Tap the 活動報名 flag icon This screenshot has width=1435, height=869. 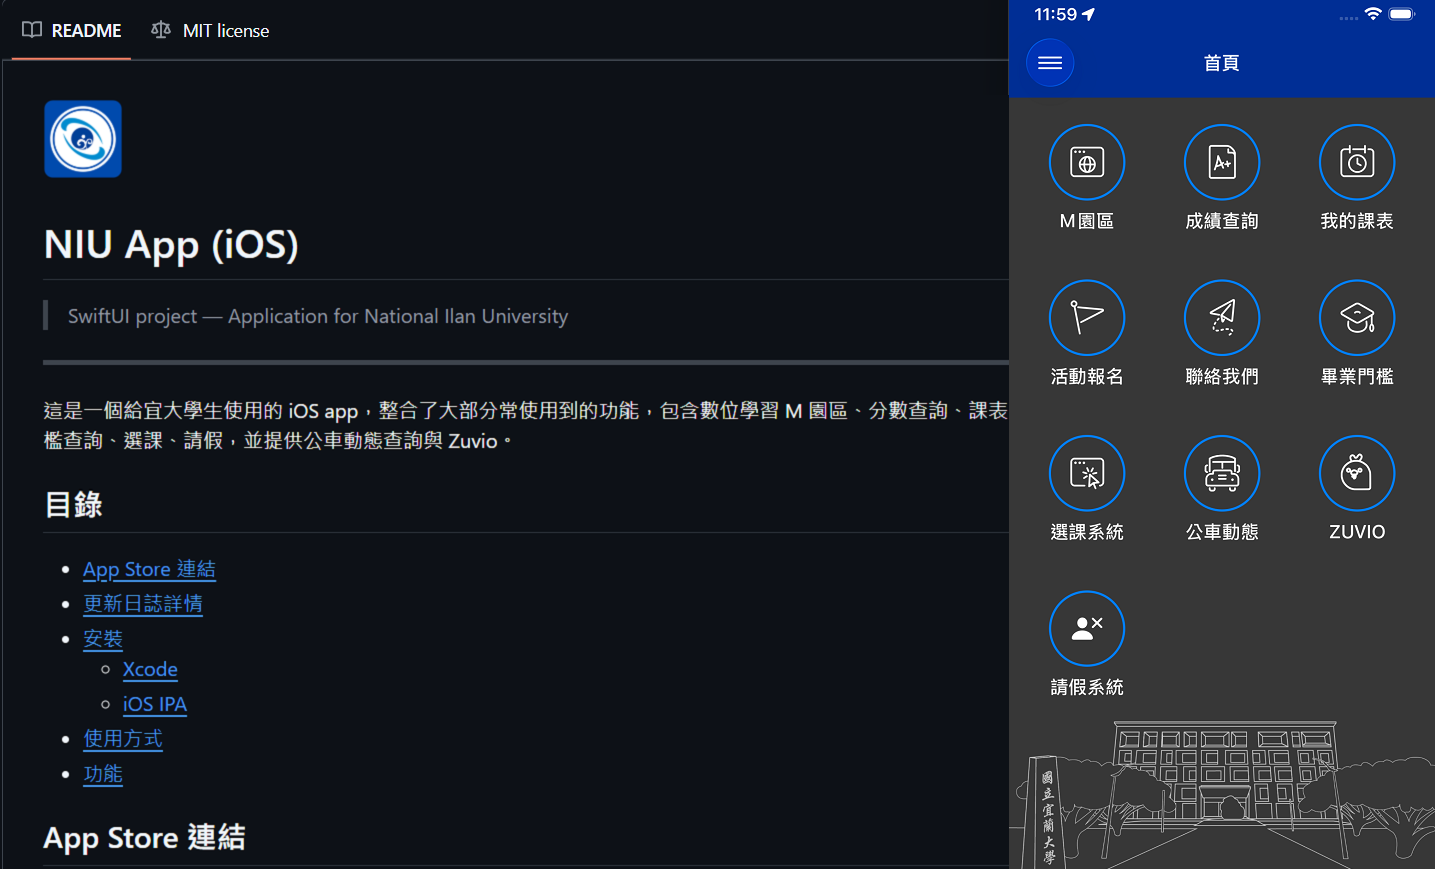(1086, 318)
